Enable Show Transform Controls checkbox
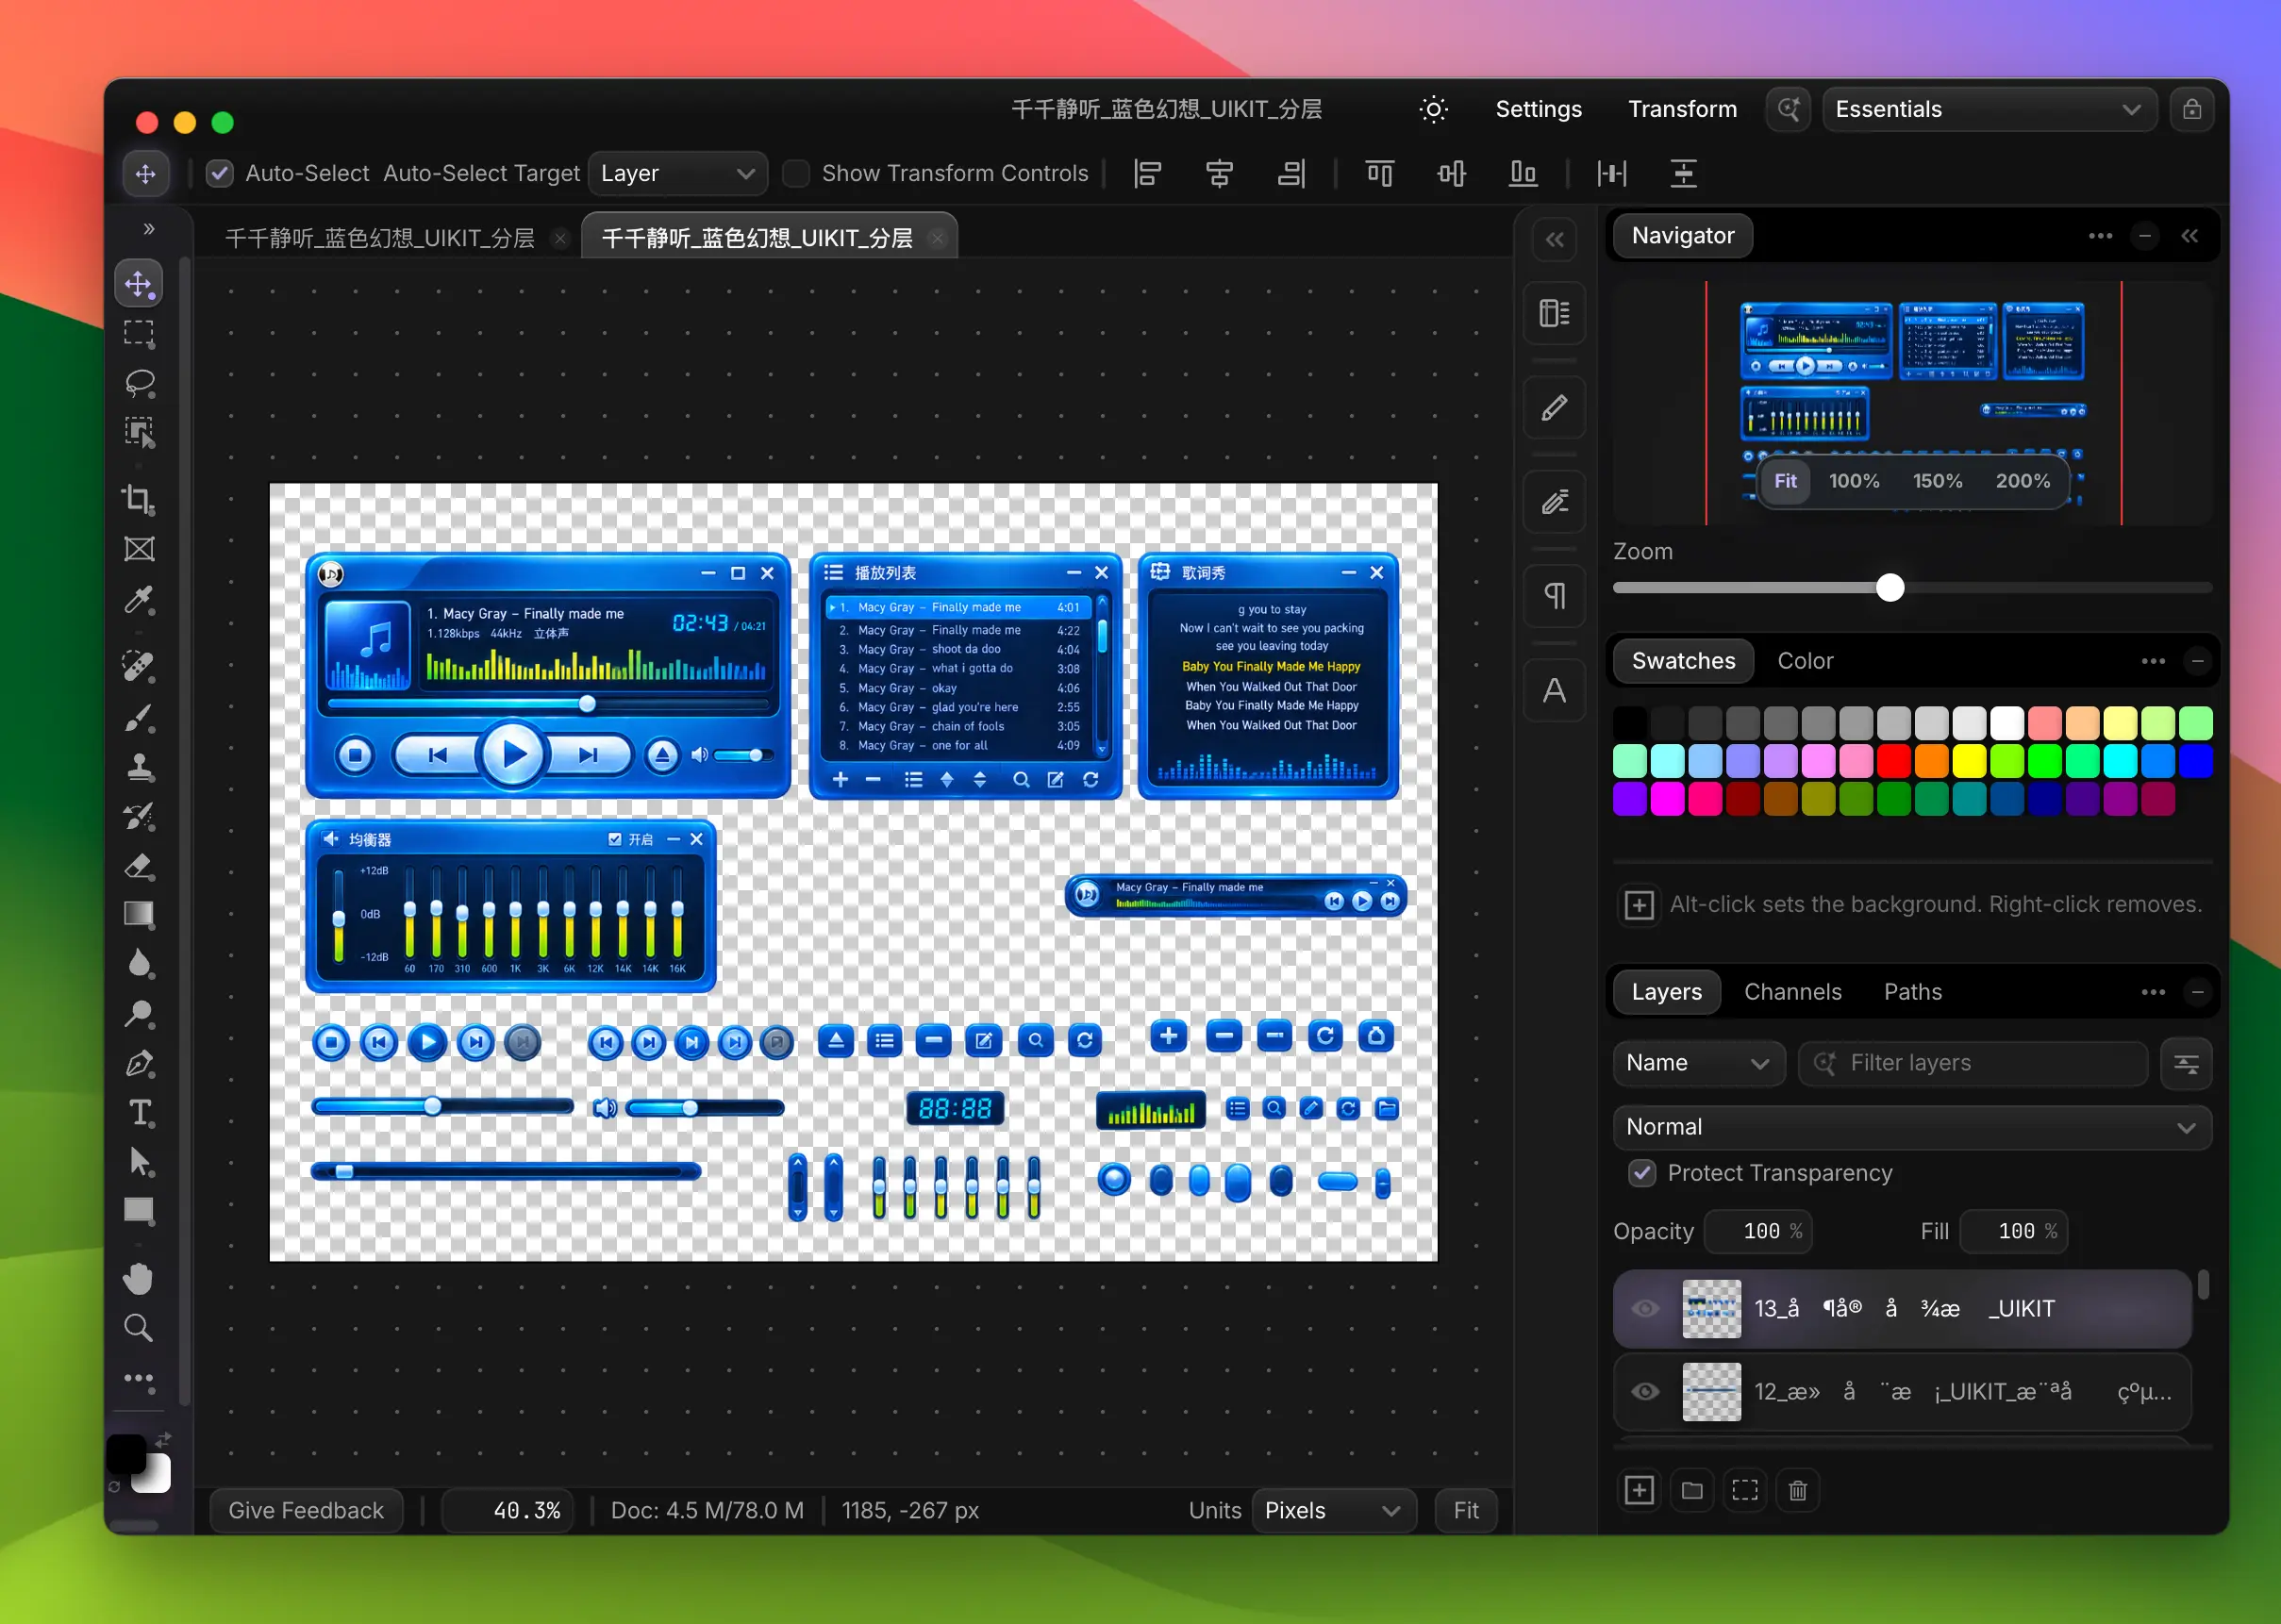2281x1624 pixels. tap(796, 173)
